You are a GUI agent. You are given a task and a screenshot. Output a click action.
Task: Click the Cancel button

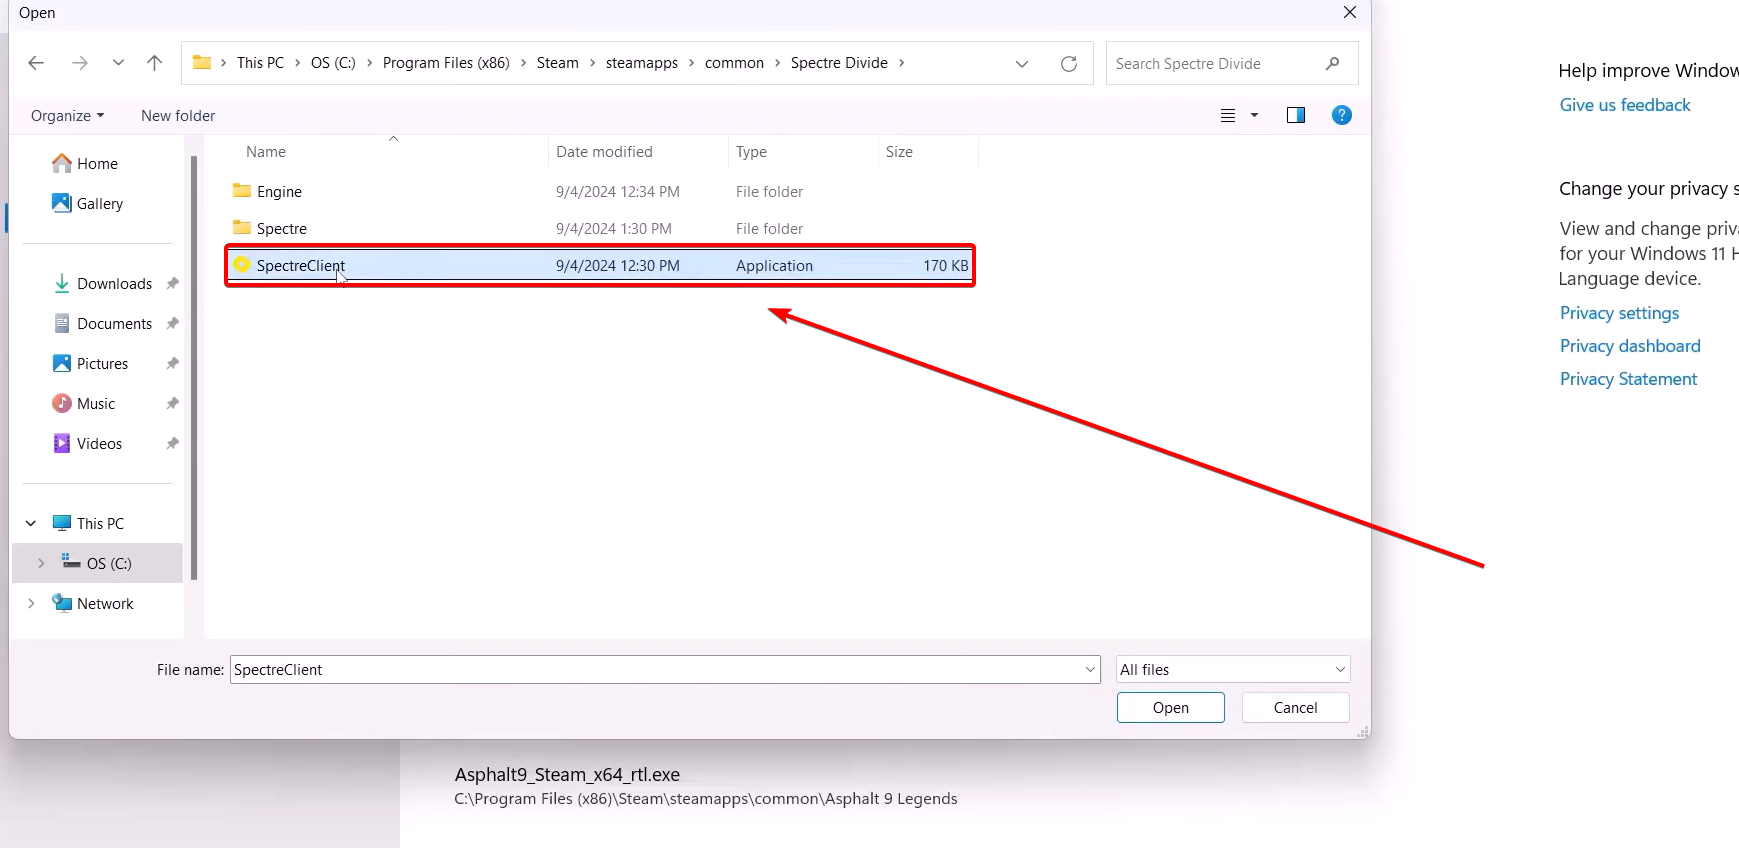[x=1296, y=708]
